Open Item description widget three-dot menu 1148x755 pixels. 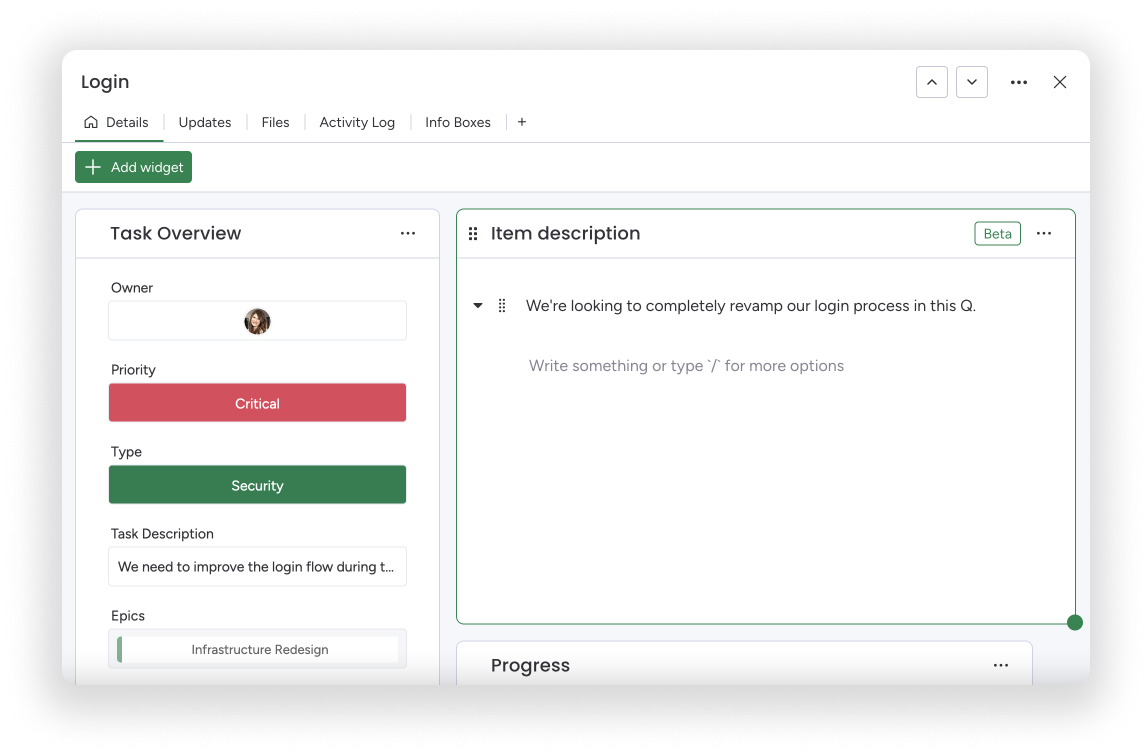(x=1043, y=233)
